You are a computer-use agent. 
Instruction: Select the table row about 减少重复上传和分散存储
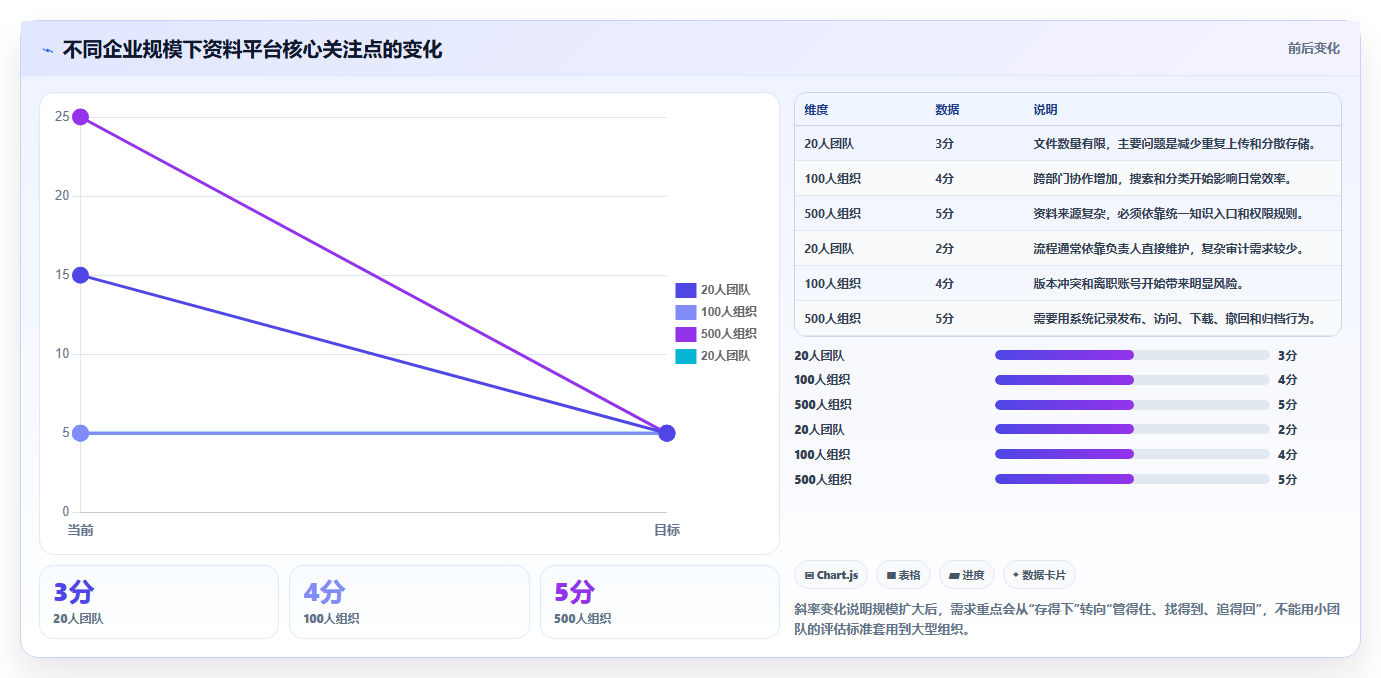pyautogui.click(x=1067, y=144)
